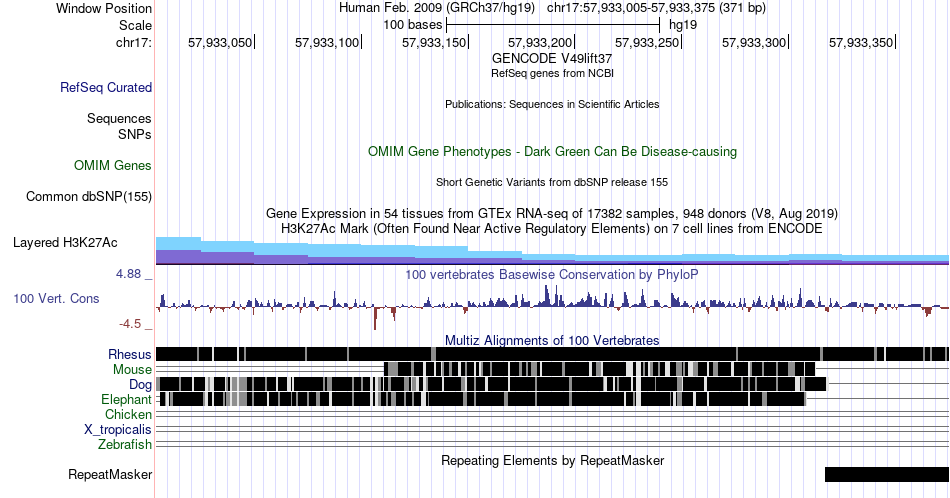Click the 4.88 conservation axis value
The image size is (950, 498).
(x=128, y=274)
